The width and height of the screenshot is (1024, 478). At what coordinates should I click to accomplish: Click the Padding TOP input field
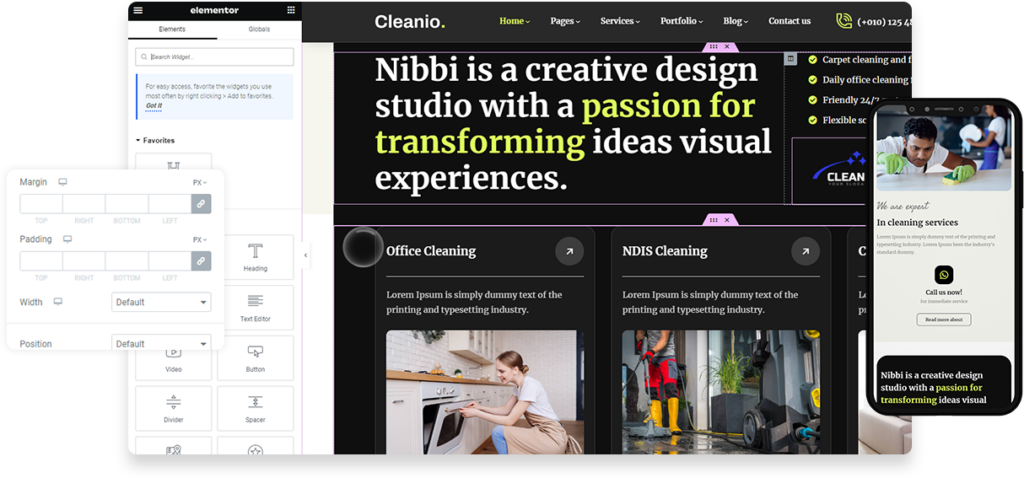point(41,261)
